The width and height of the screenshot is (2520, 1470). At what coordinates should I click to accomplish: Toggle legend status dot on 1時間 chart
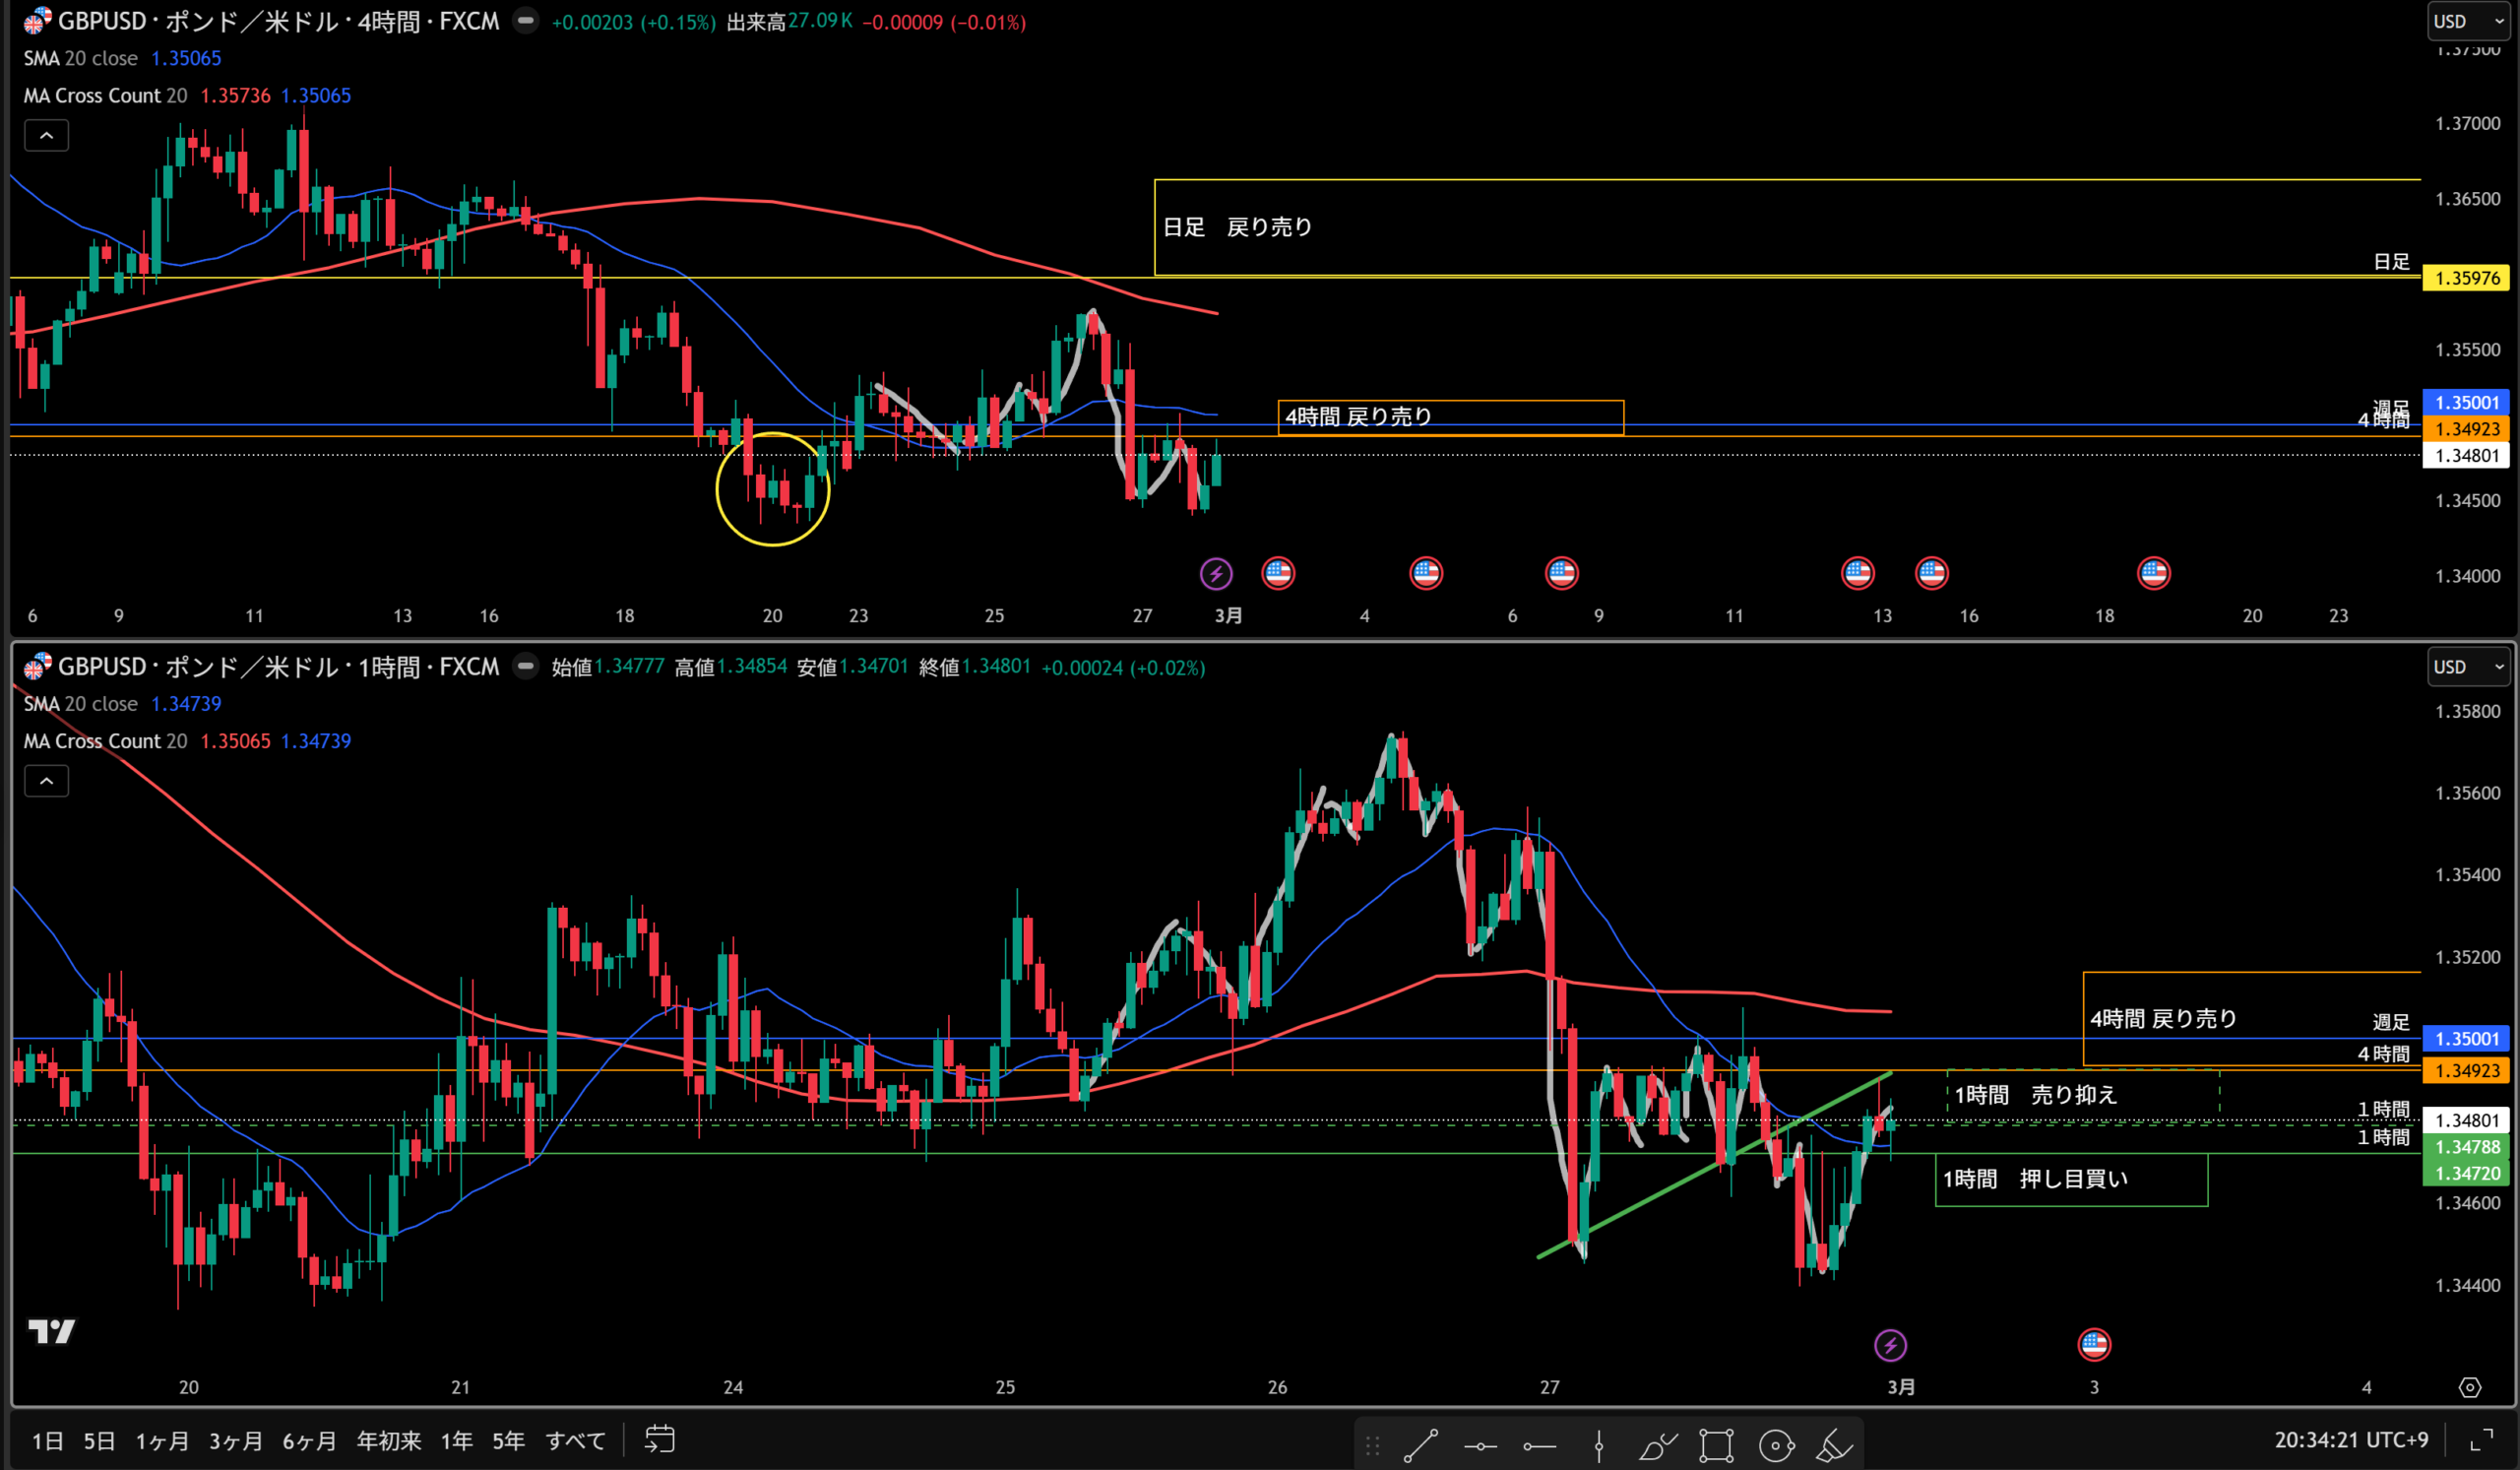coord(525,666)
